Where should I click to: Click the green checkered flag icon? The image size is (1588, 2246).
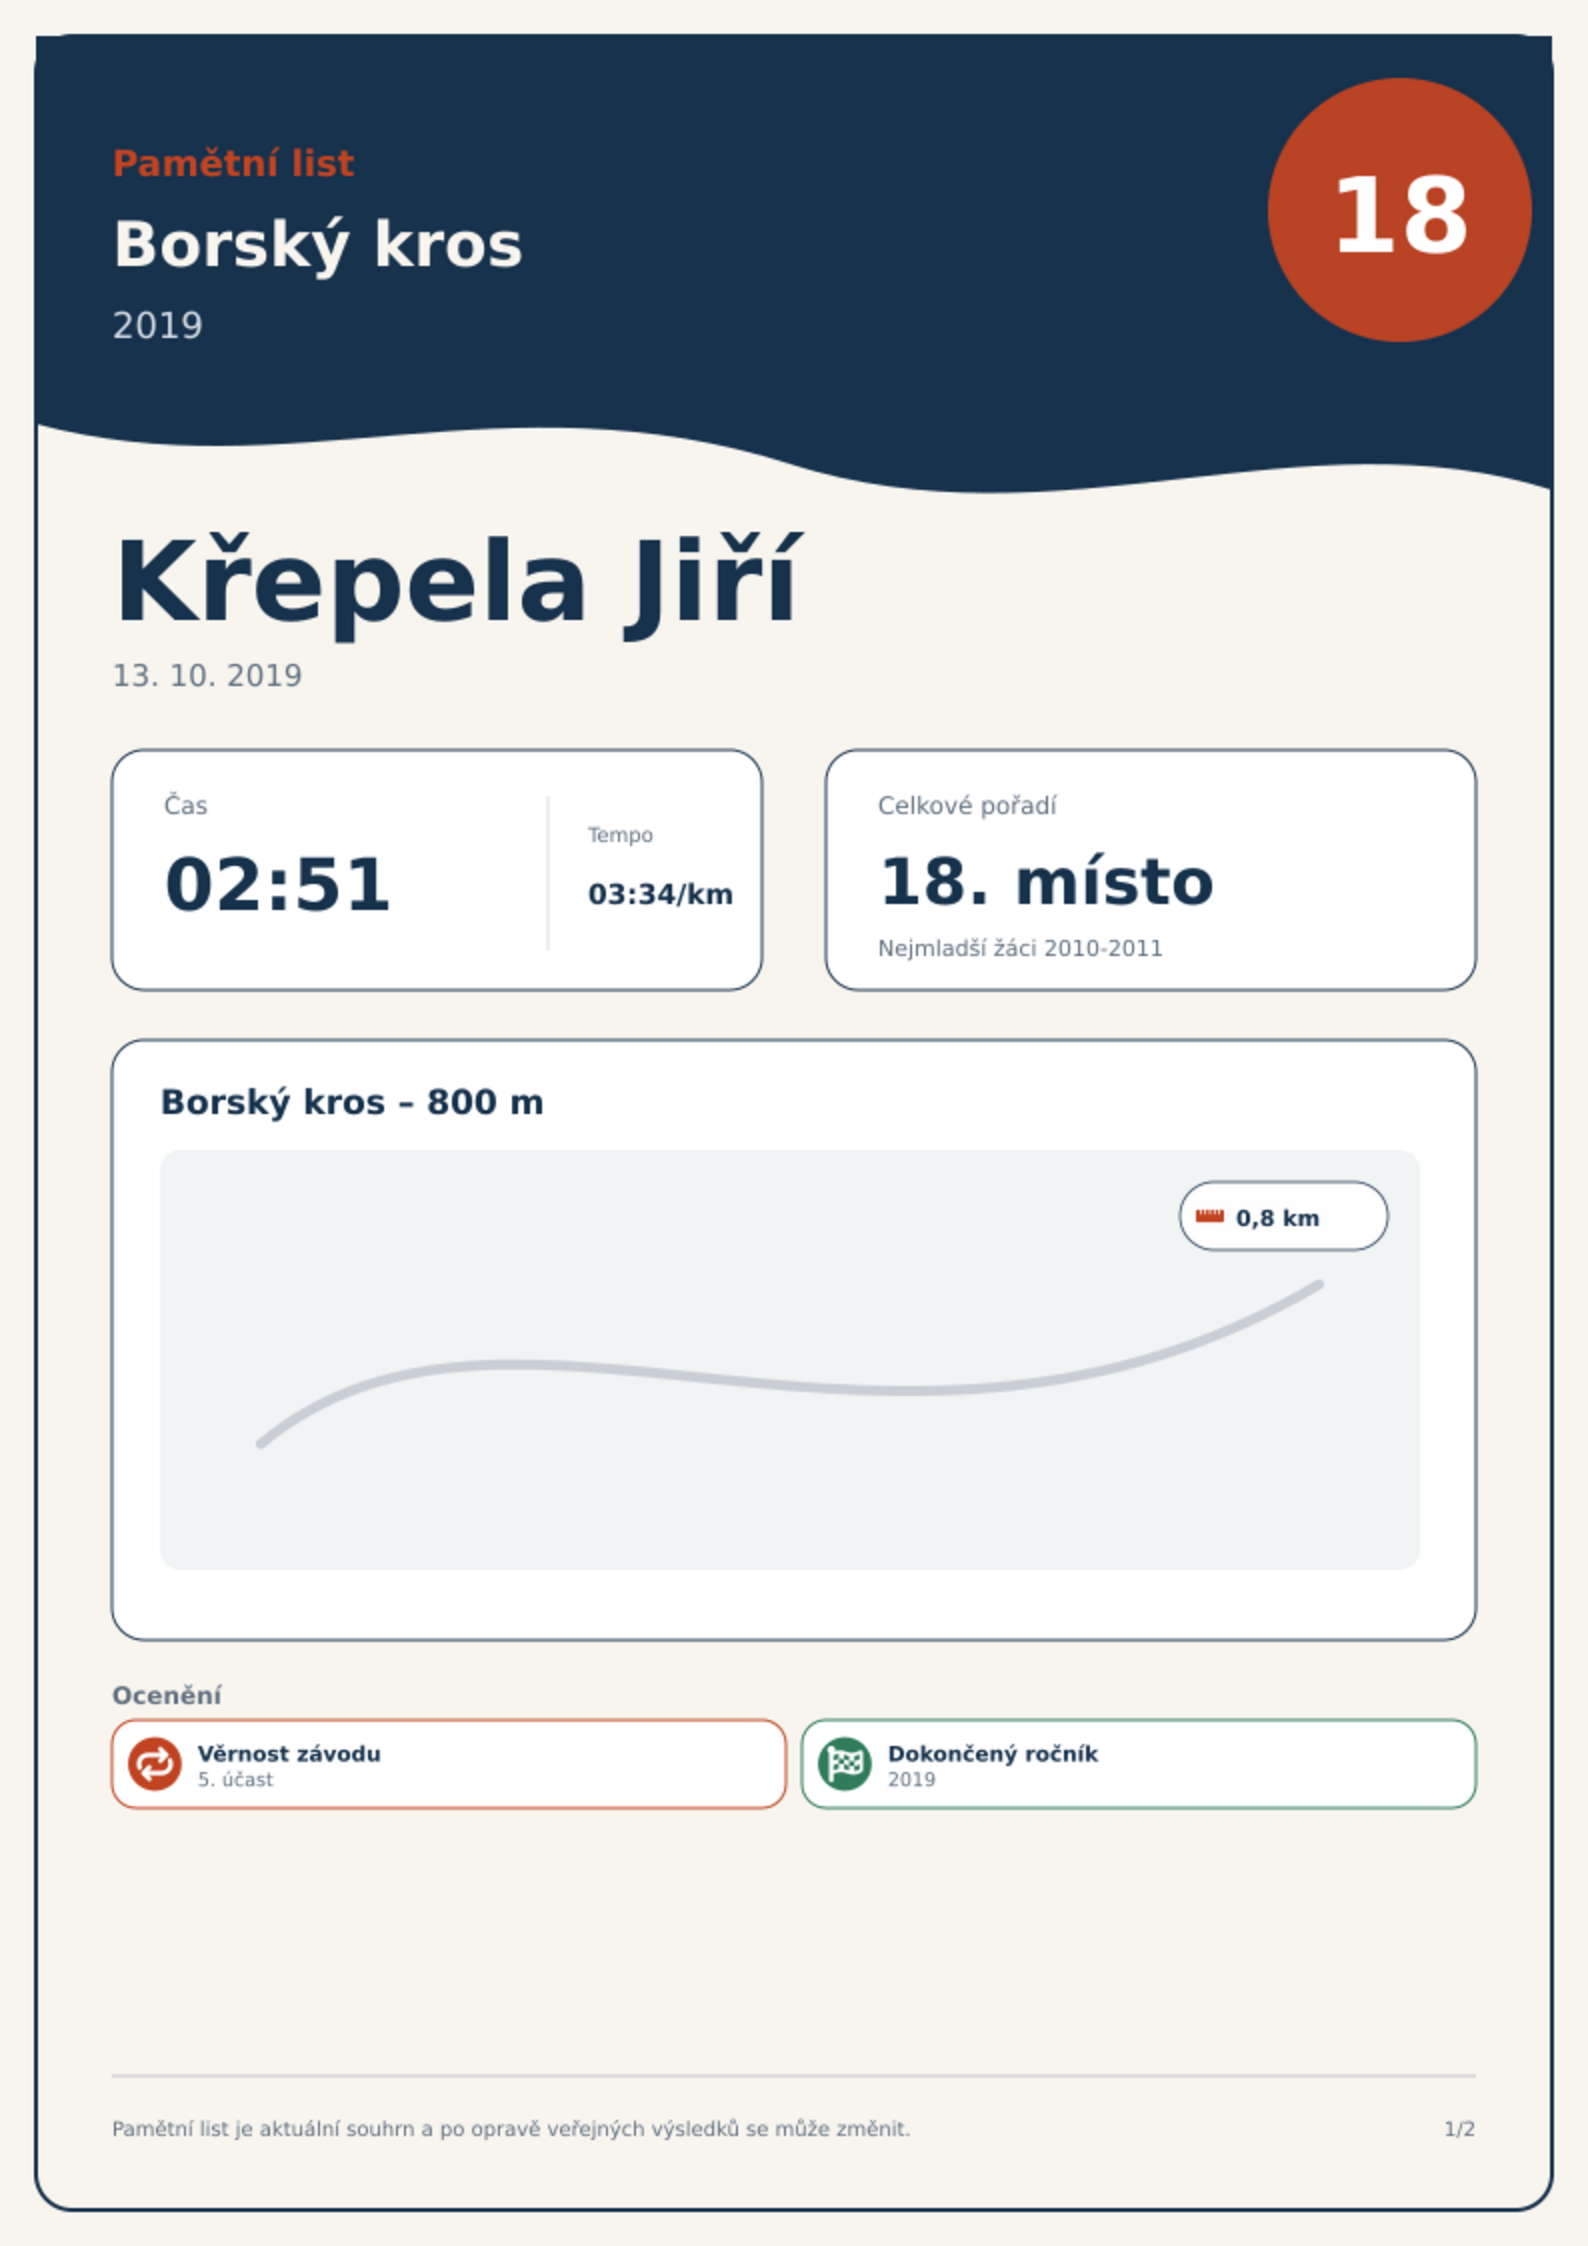tap(845, 1763)
